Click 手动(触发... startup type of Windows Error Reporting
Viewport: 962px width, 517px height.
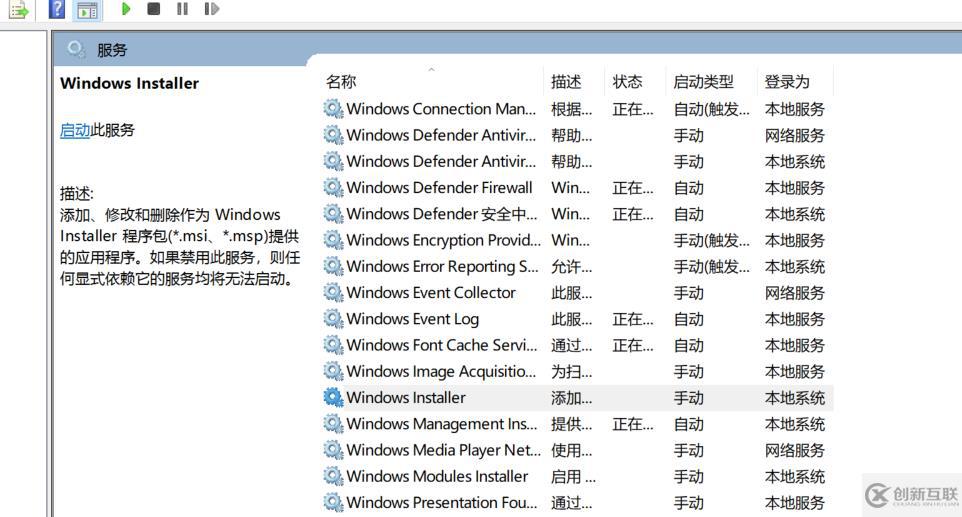(x=711, y=267)
